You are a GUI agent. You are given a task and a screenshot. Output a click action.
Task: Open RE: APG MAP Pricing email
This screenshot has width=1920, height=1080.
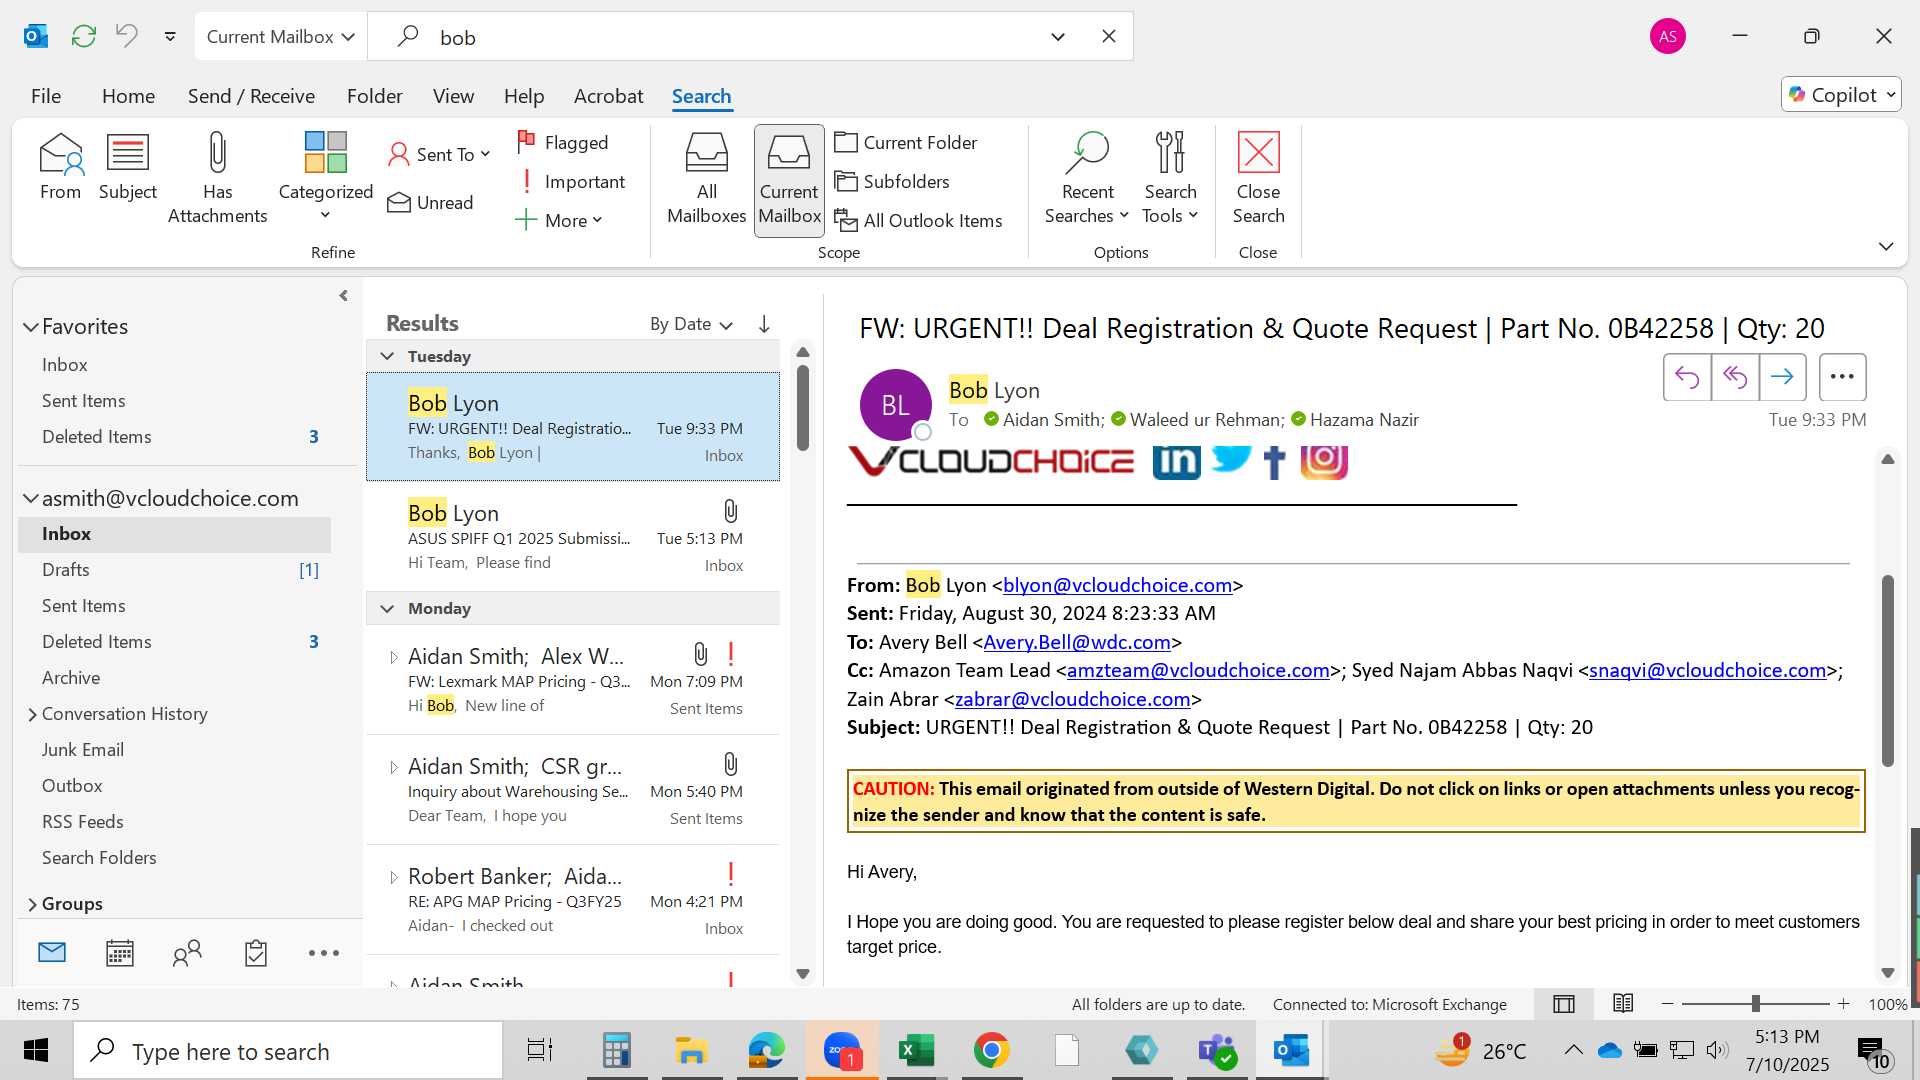[573, 900]
